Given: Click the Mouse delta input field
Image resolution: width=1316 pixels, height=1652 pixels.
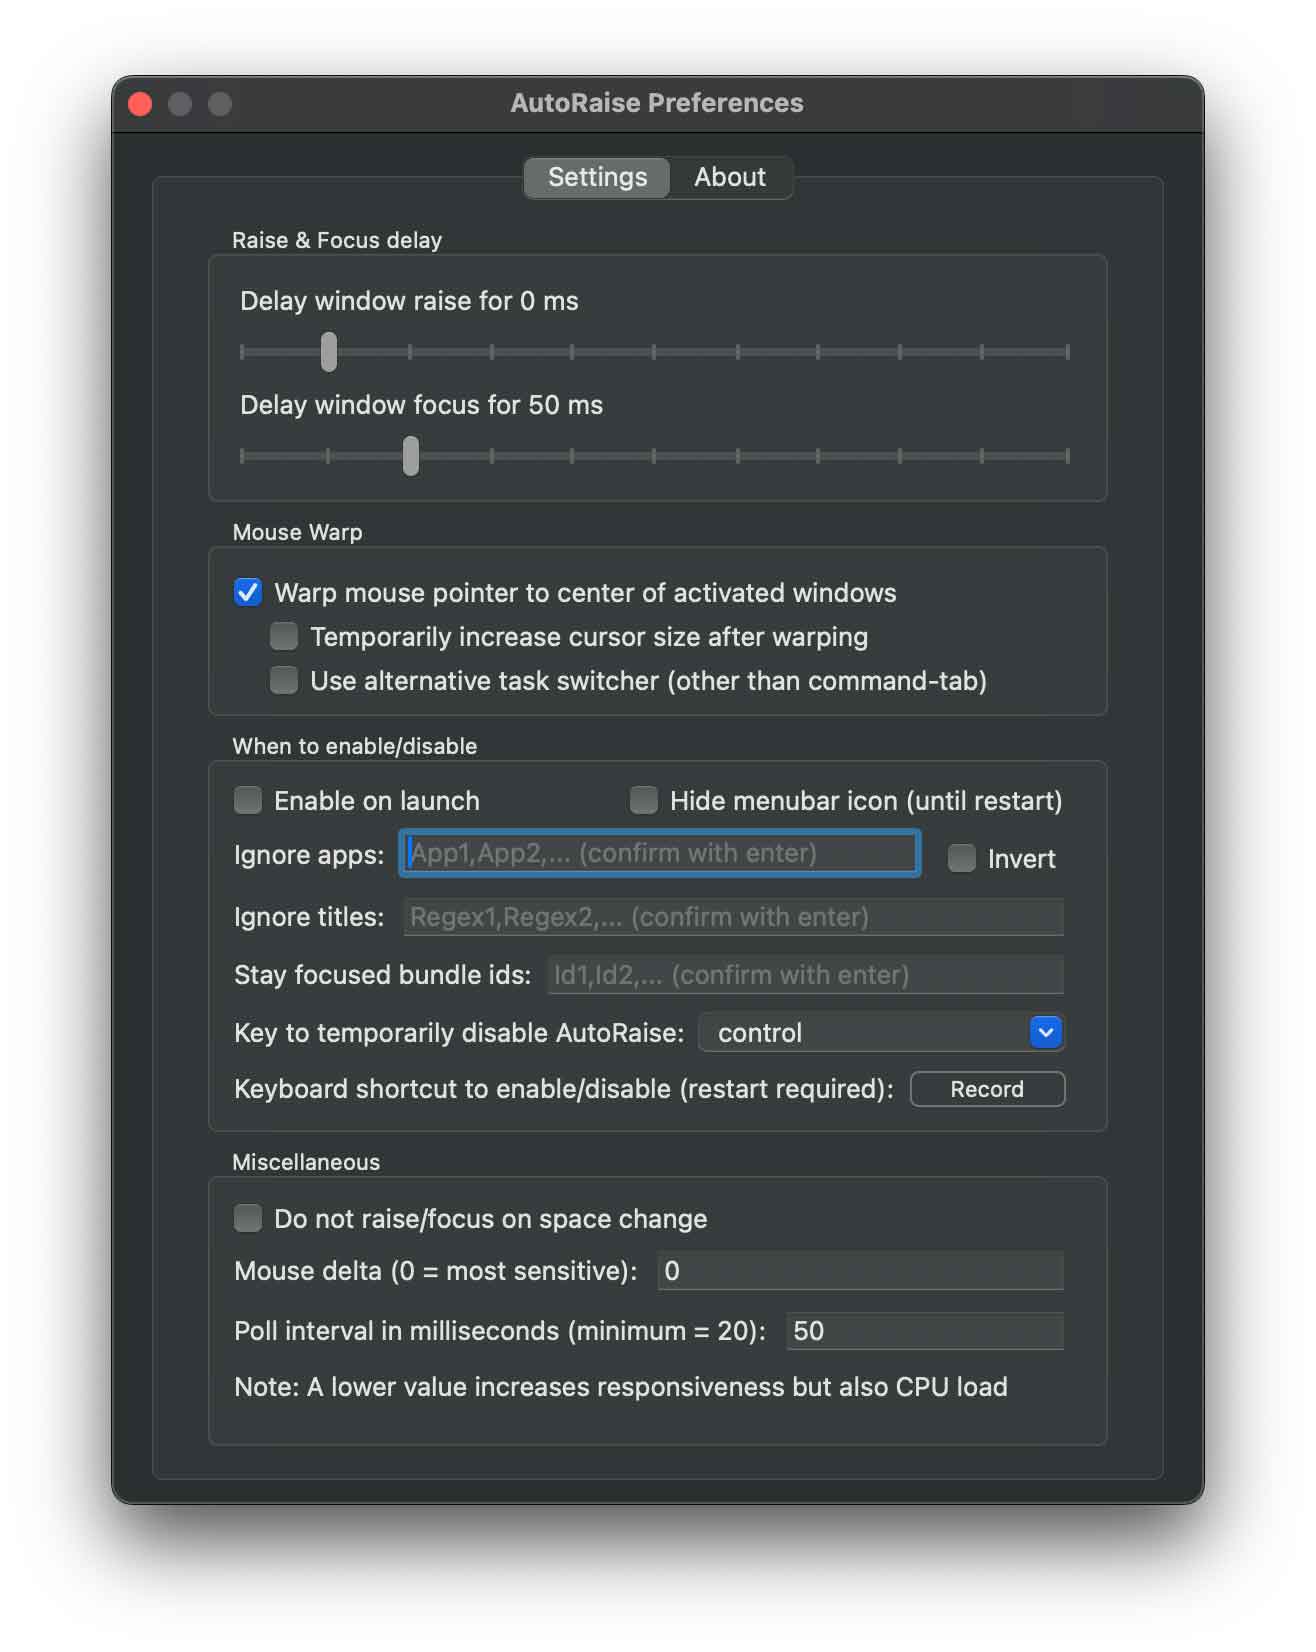Looking at the screenshot, I should pyautogui.click(x=860, y=1271).
